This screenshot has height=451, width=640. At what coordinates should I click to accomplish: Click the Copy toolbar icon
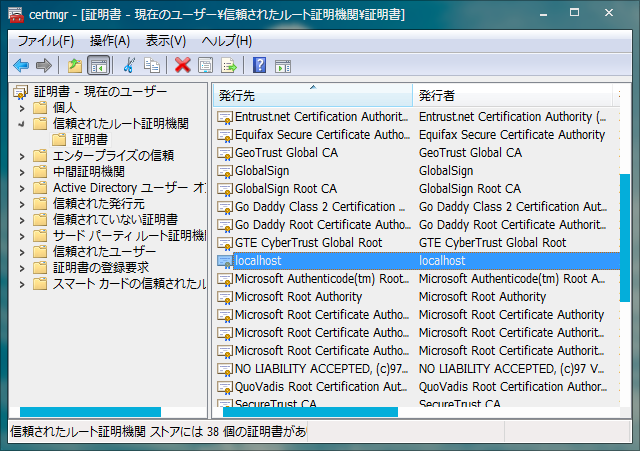(x=152, y=65)
